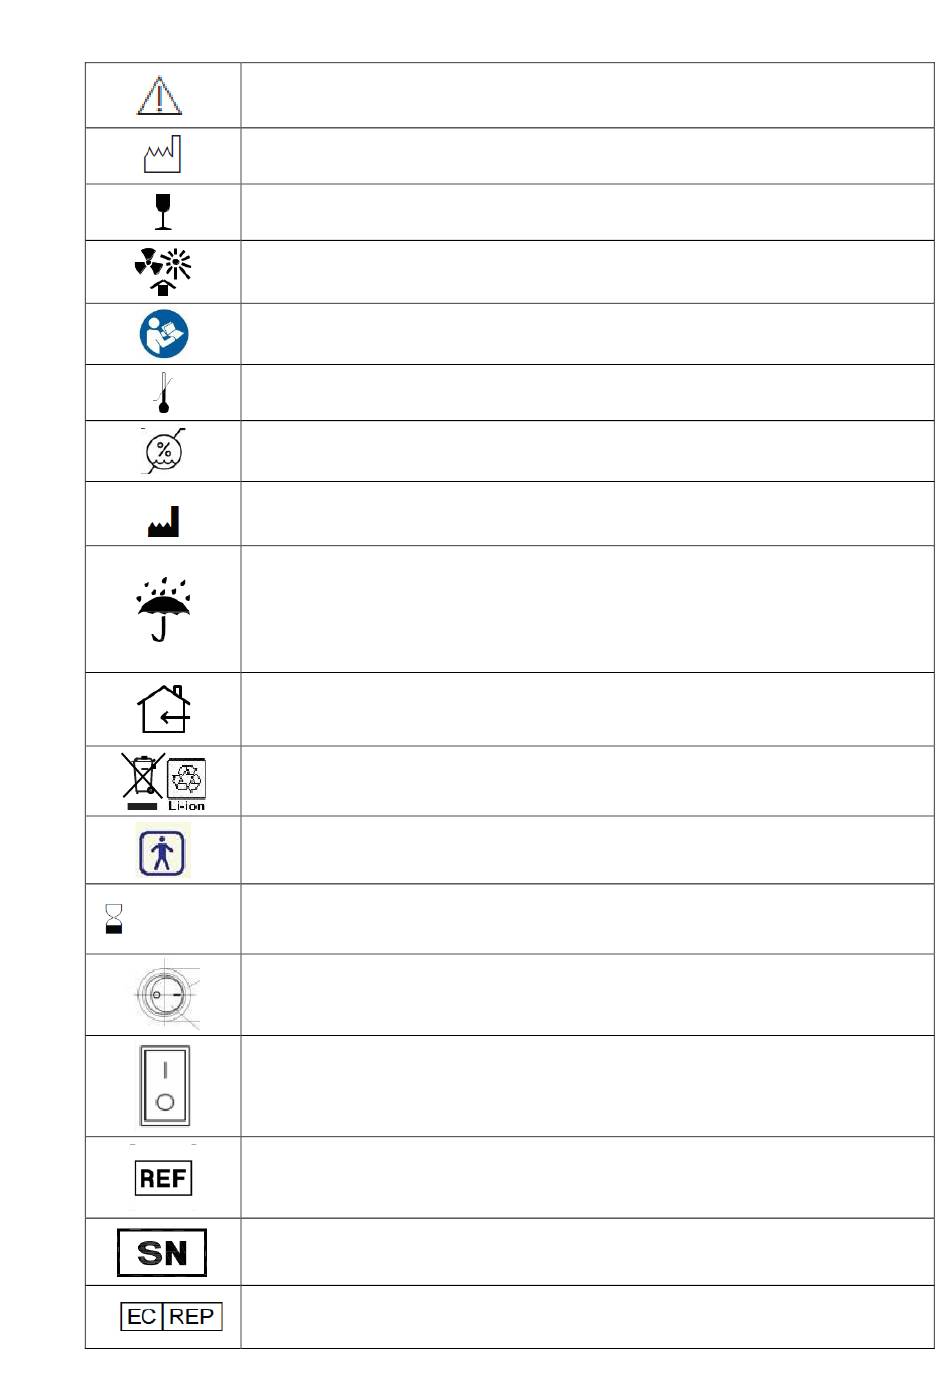Toggle the I/O rocker power switch symbol
Viewport: 950px width, 1387px height.
(x=165, y=1086)
